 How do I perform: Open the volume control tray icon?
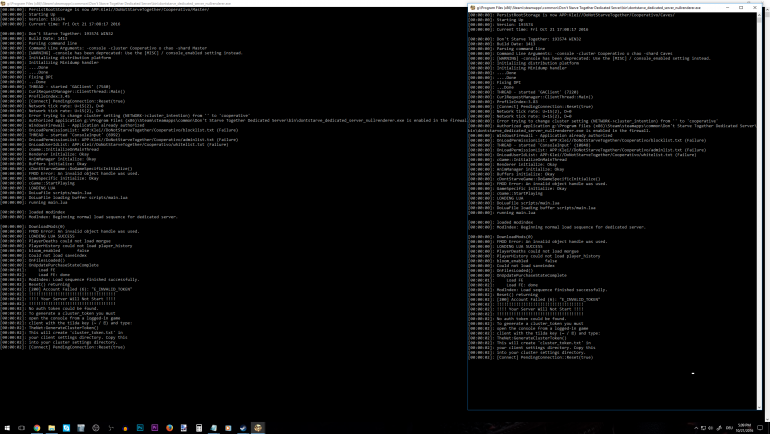(x=711, y=428)
